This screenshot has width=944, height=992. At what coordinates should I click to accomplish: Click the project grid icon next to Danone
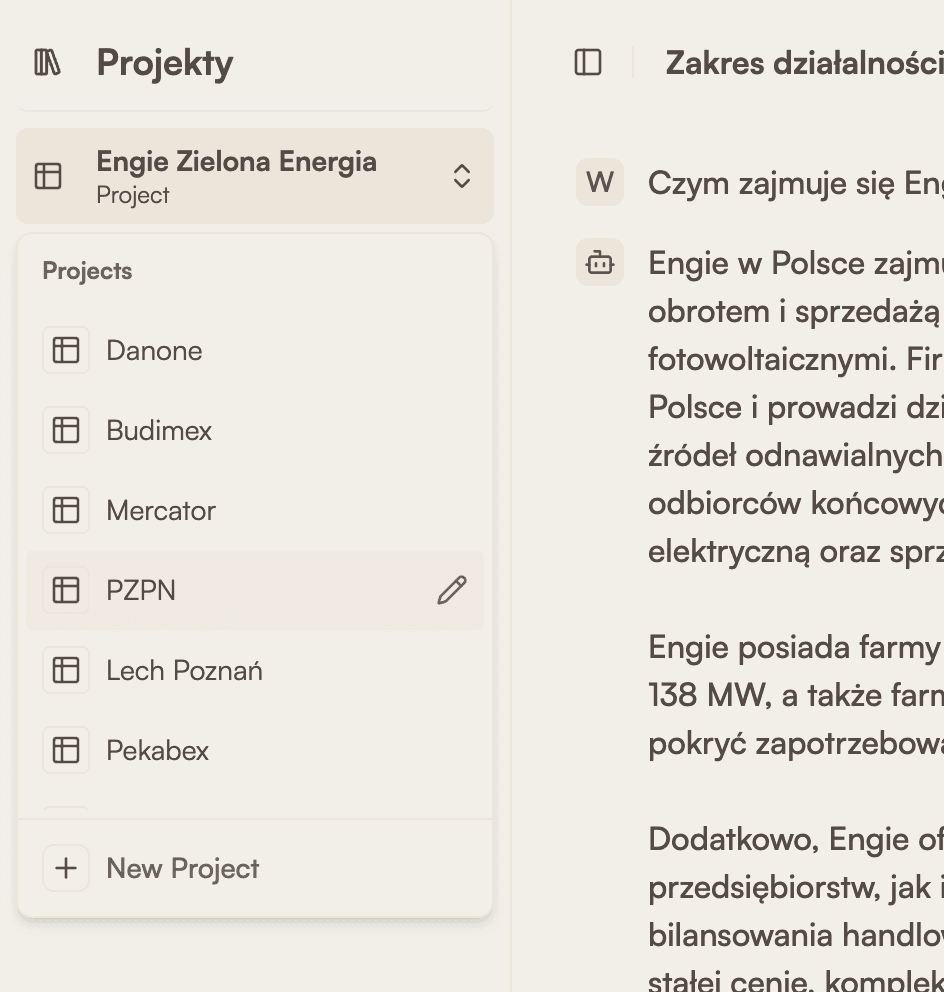pos(66,350)
